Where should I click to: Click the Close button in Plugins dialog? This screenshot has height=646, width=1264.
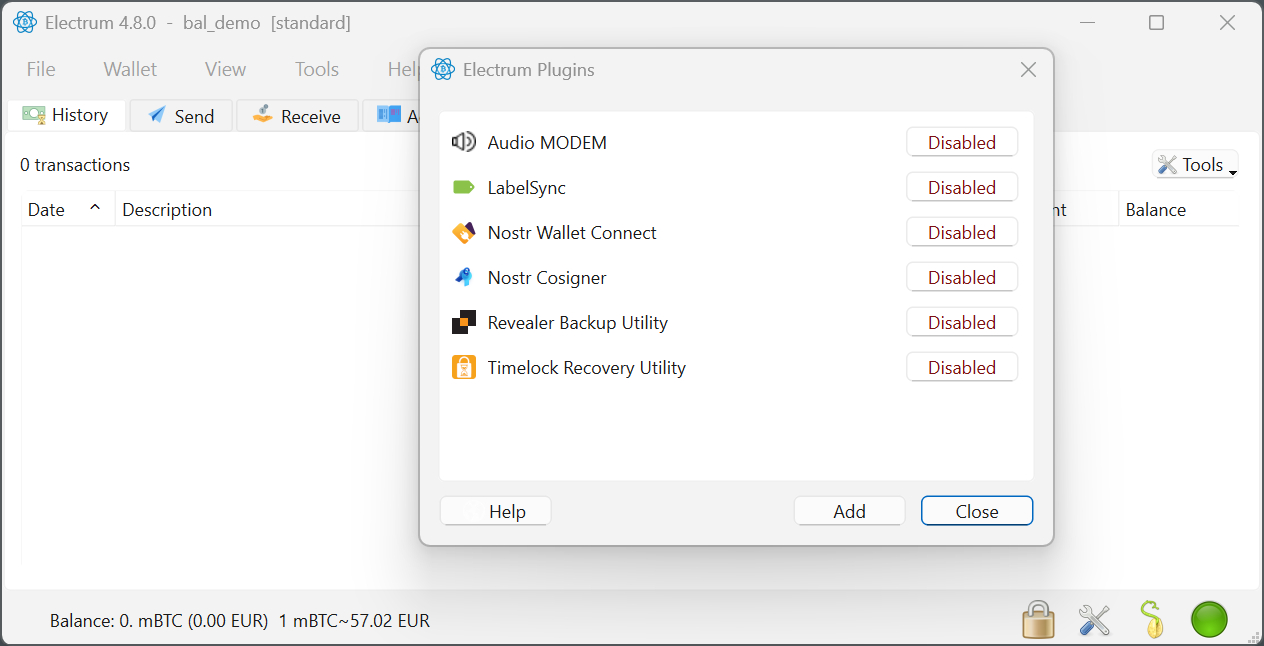coord(977,511)
